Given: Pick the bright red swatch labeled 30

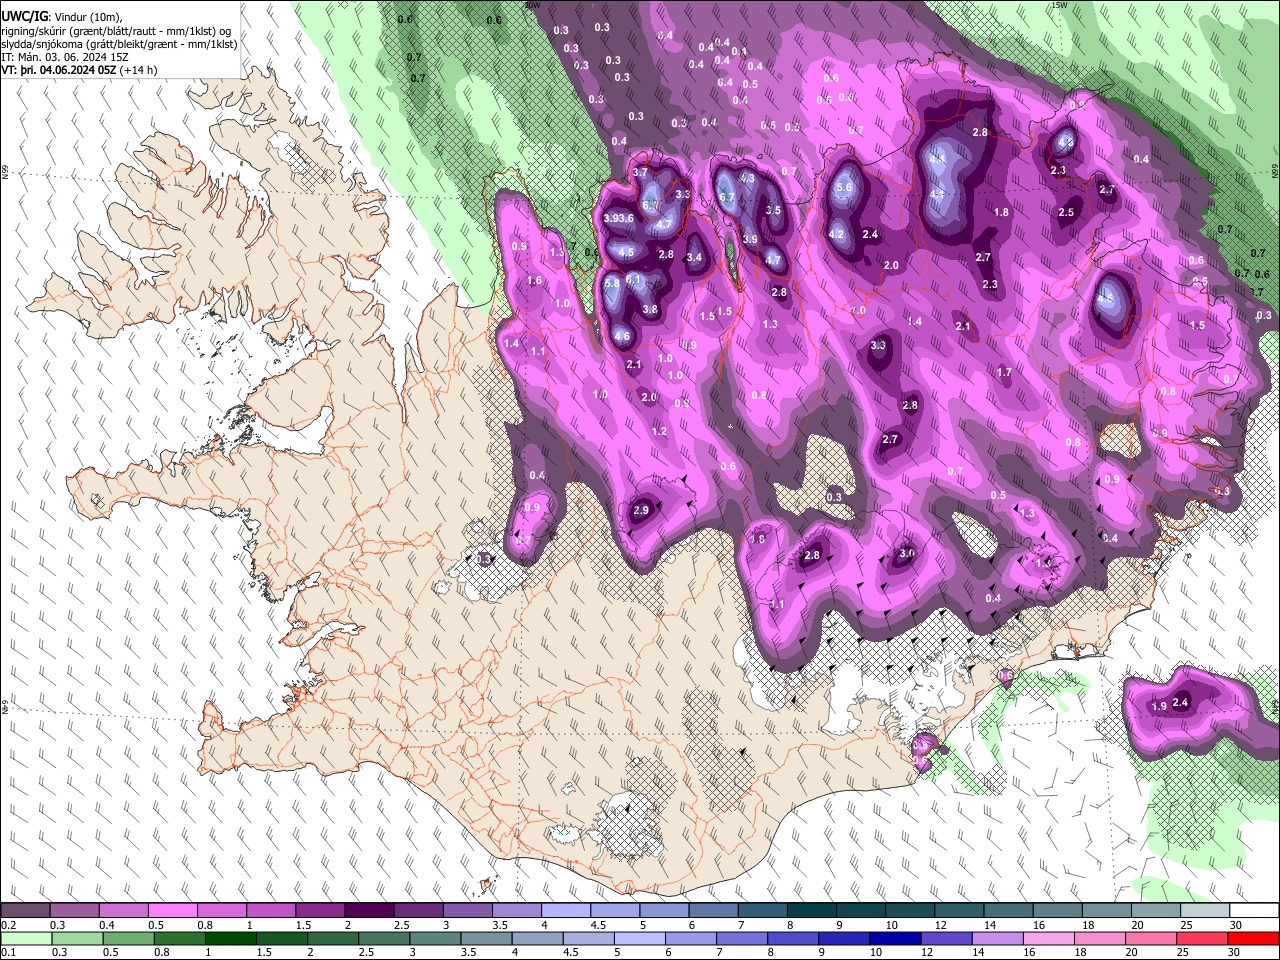Looking at the screenshot, I should pos(1253,938).
